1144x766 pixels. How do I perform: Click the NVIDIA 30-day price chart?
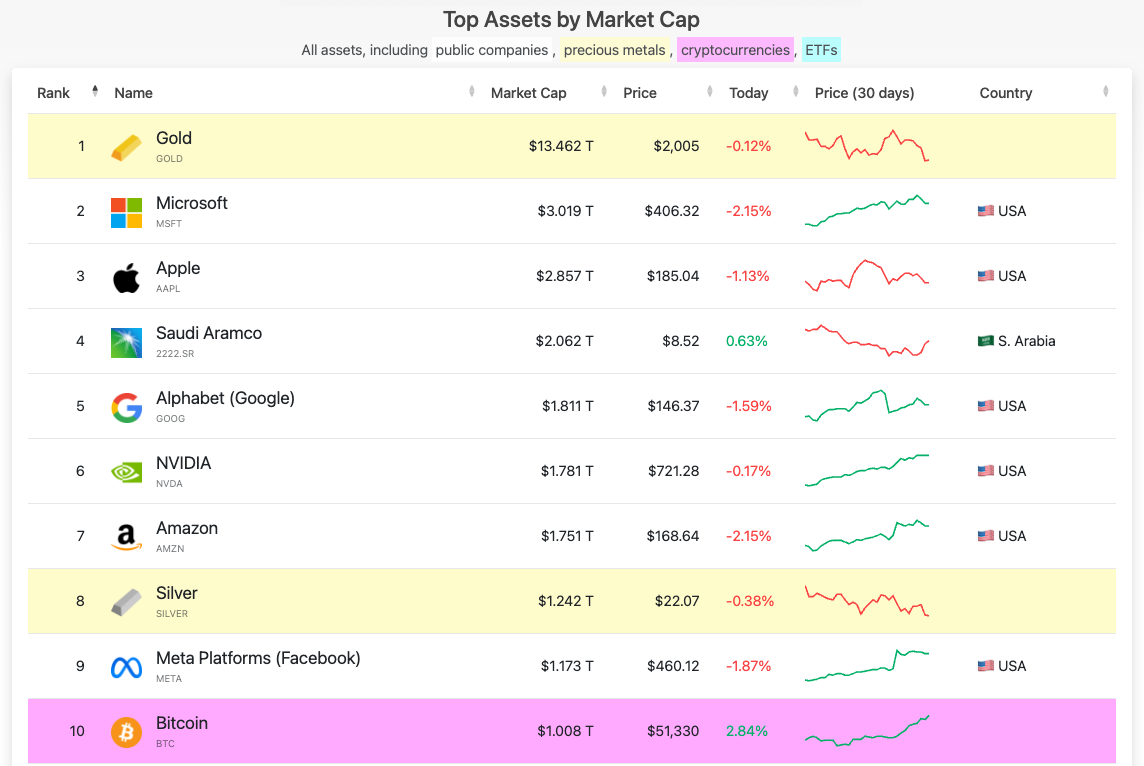tap(867, 471)
